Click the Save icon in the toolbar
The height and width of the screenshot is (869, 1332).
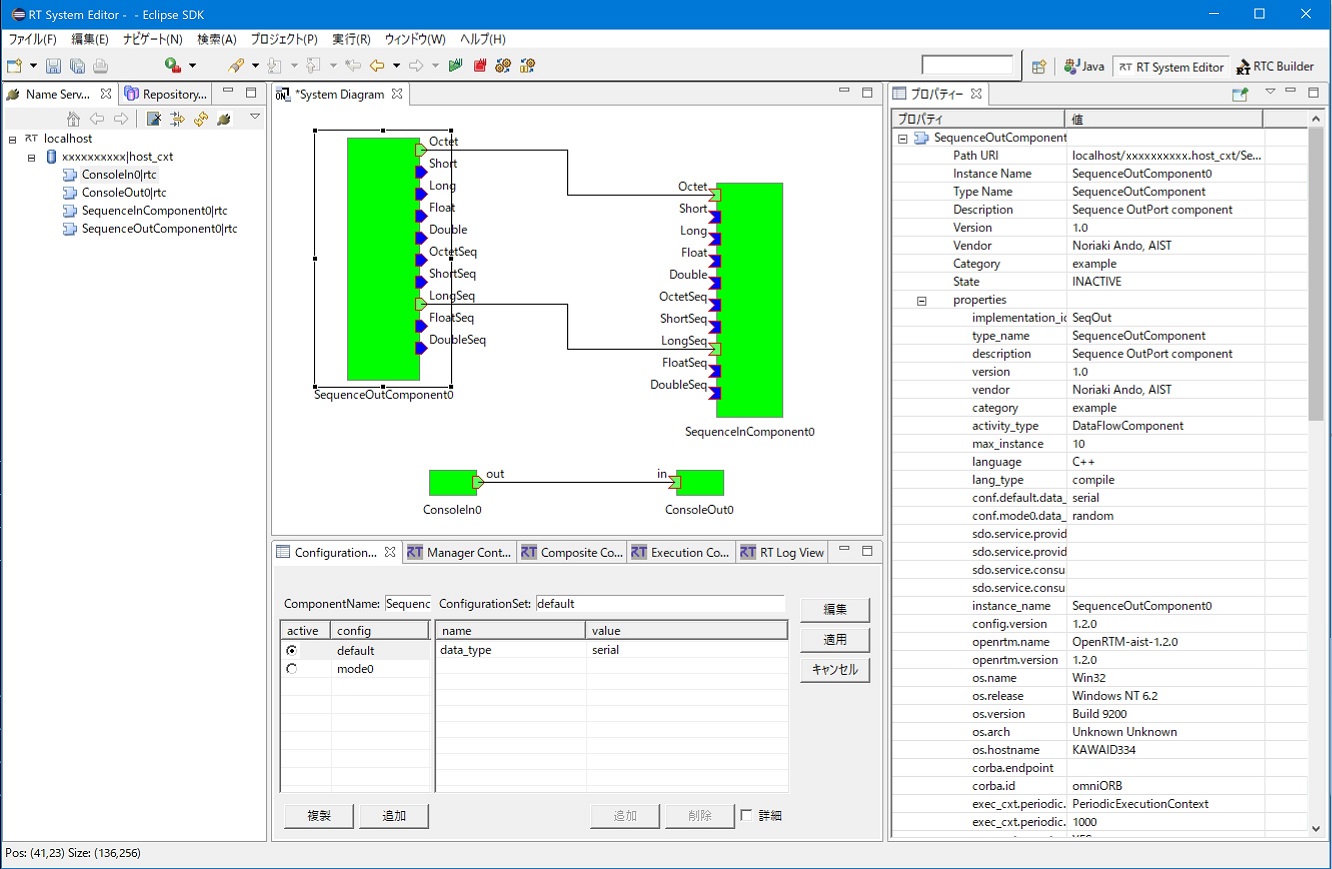tap(53, 66)
